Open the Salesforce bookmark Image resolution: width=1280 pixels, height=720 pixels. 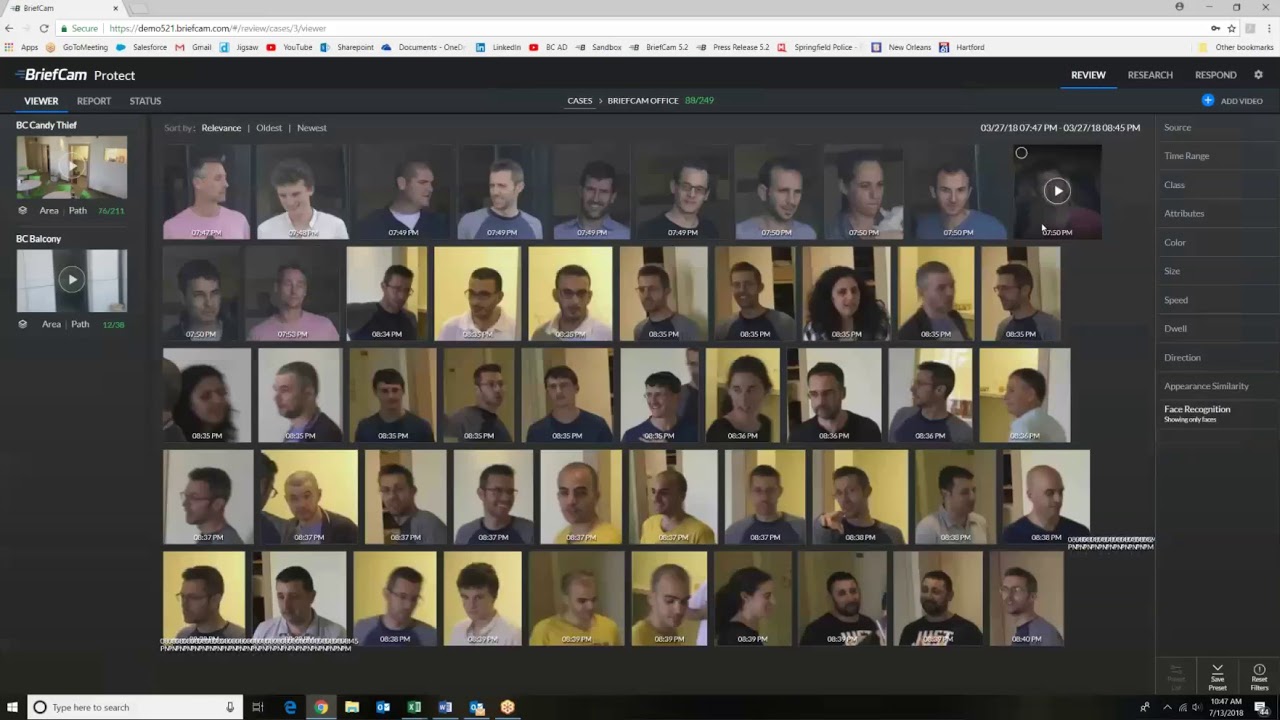(x=141, y=47)
